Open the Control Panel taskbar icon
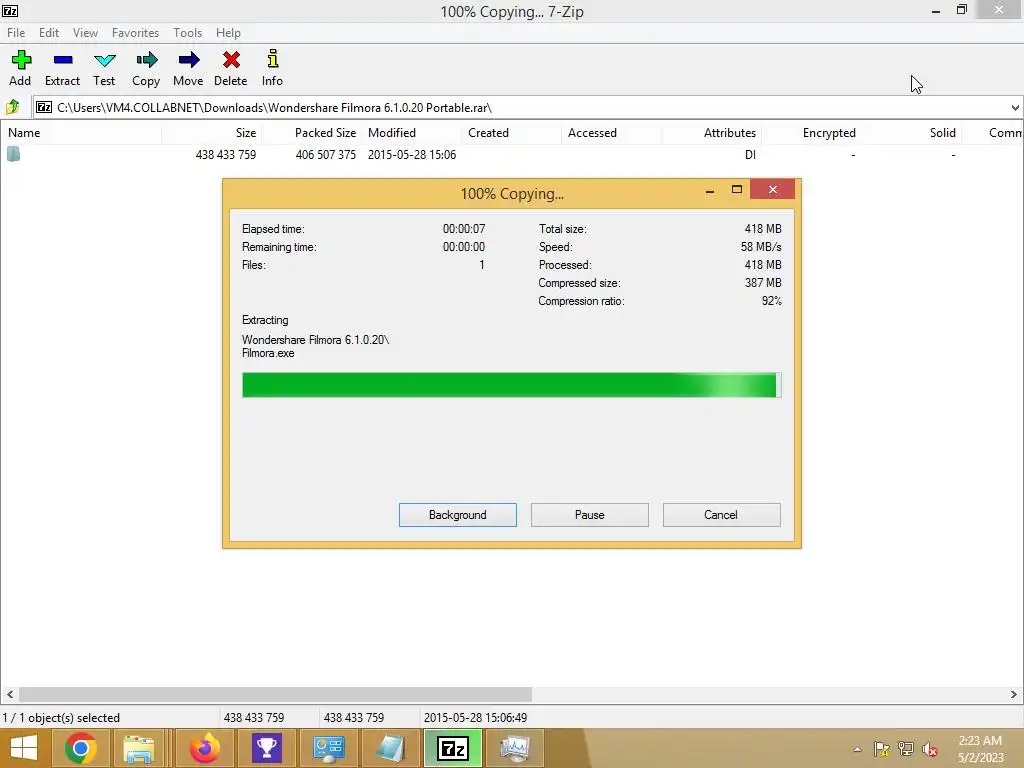This screenshot has width=1024, height=768. pyautogui.click(x=328, y=748)
